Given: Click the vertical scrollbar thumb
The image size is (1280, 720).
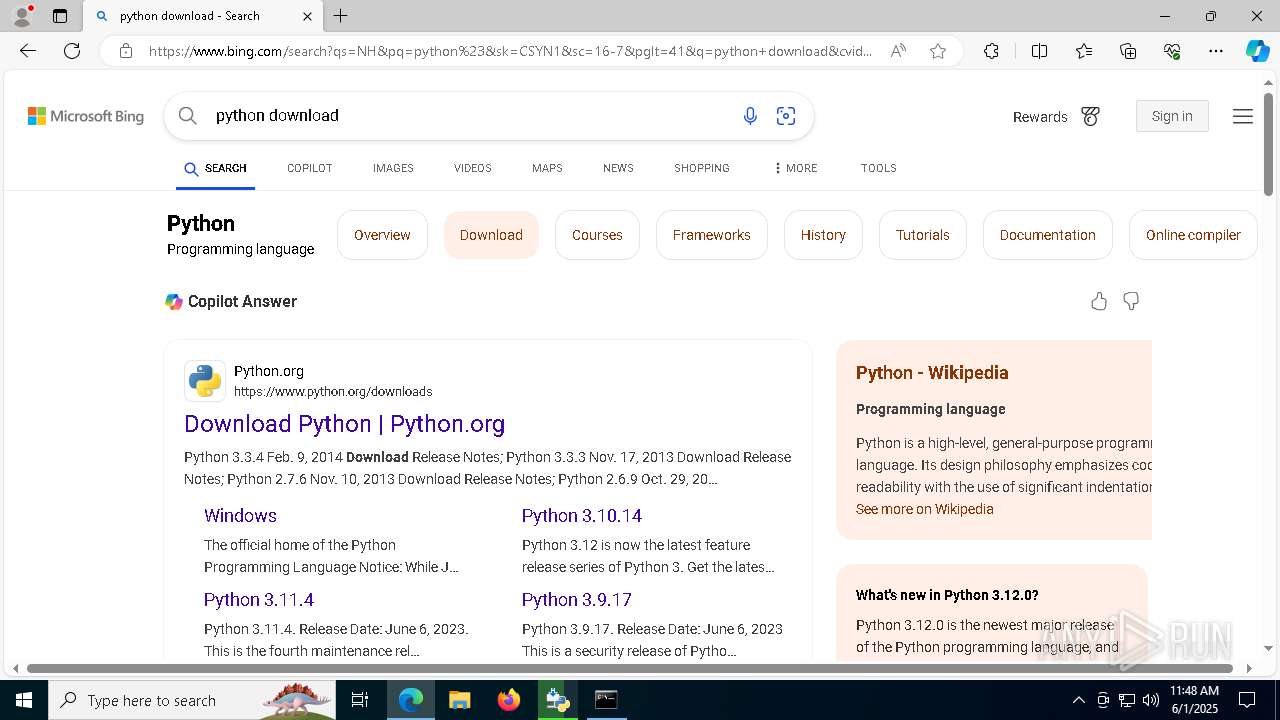Looking at the screenshot, I should point(1268,144).
